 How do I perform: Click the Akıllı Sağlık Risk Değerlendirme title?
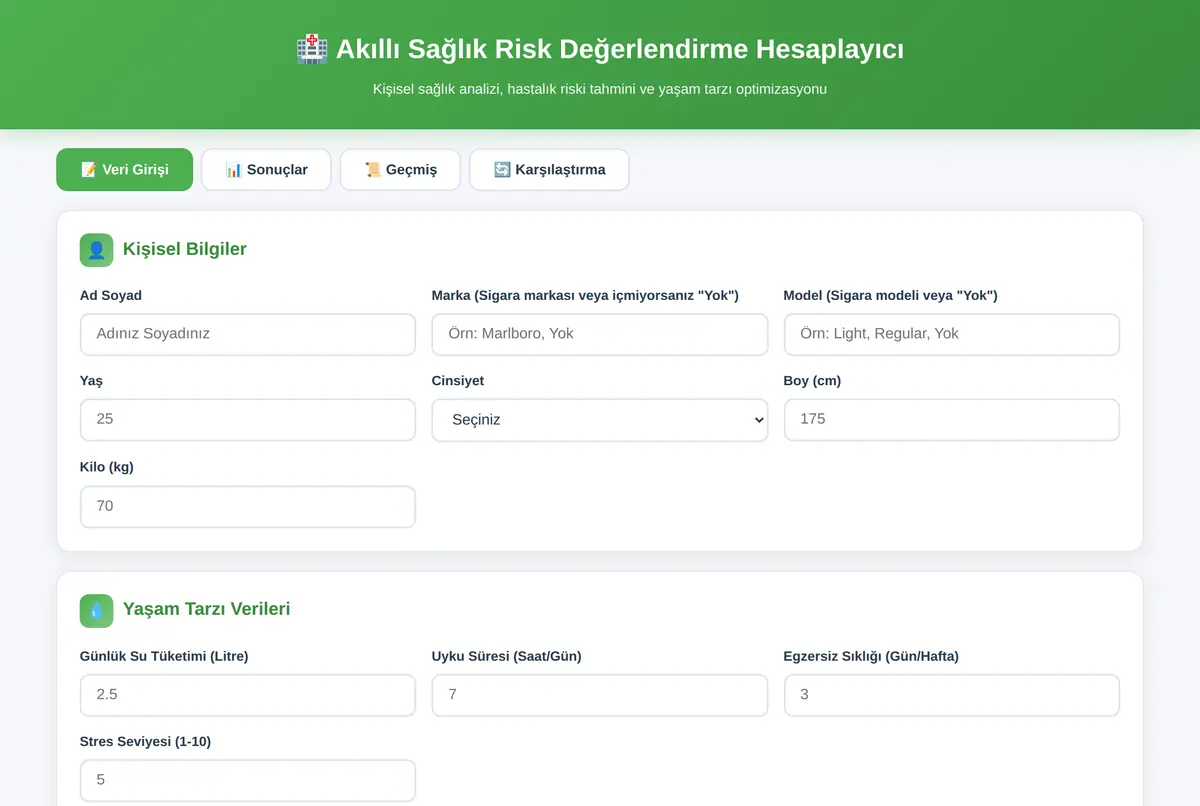click(620, 49)
